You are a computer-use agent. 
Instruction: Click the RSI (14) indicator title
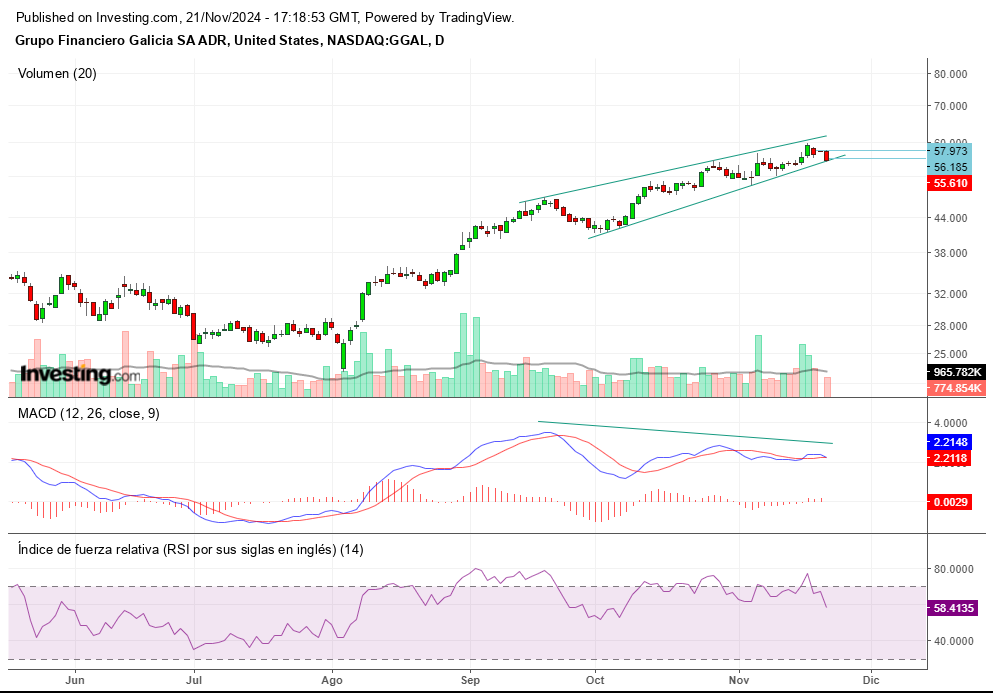point(191,549)
